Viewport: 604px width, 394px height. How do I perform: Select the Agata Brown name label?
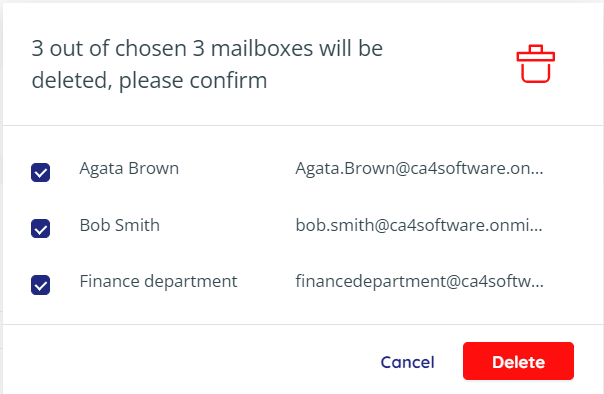(x=129, y=168)
